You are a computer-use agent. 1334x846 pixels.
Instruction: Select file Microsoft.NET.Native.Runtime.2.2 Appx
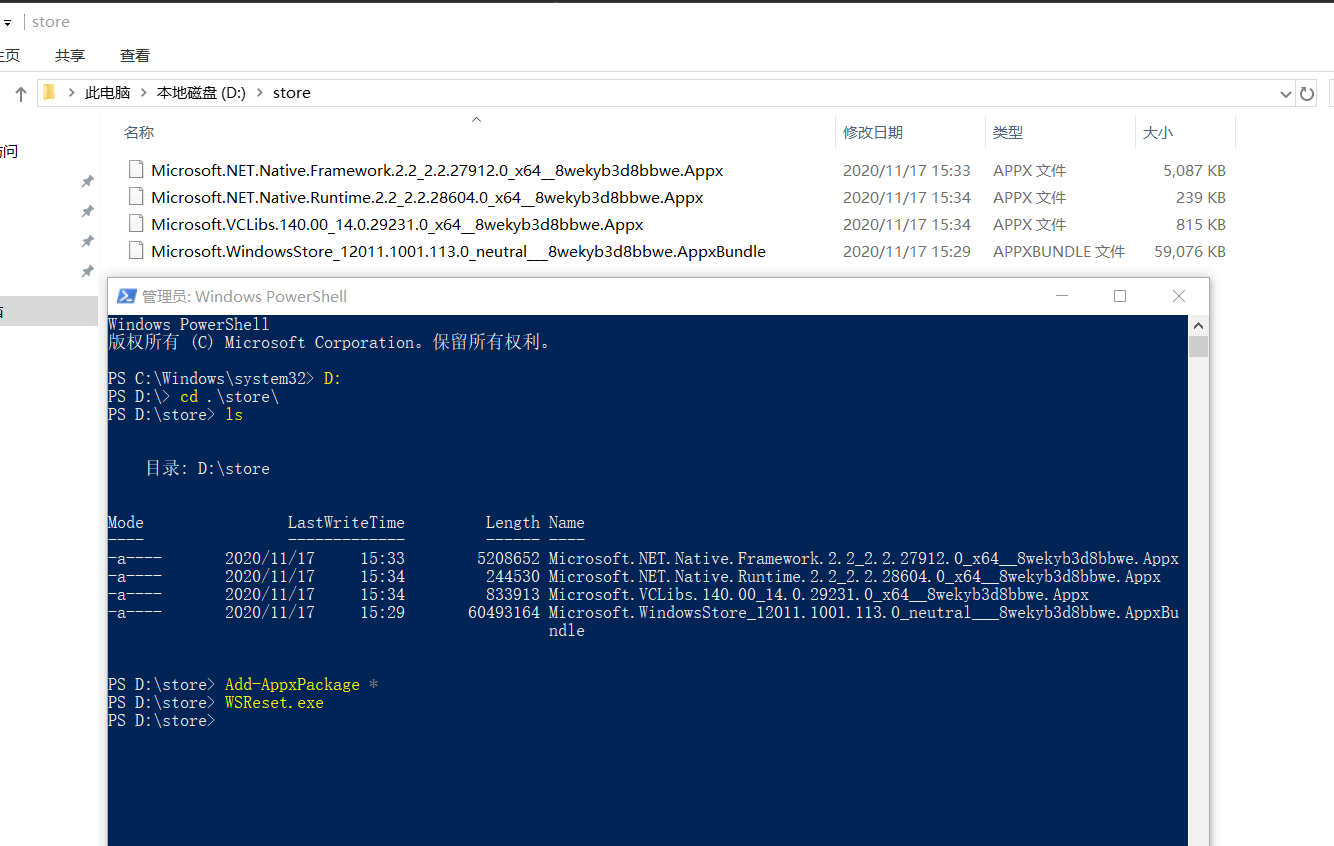(427, 197)
